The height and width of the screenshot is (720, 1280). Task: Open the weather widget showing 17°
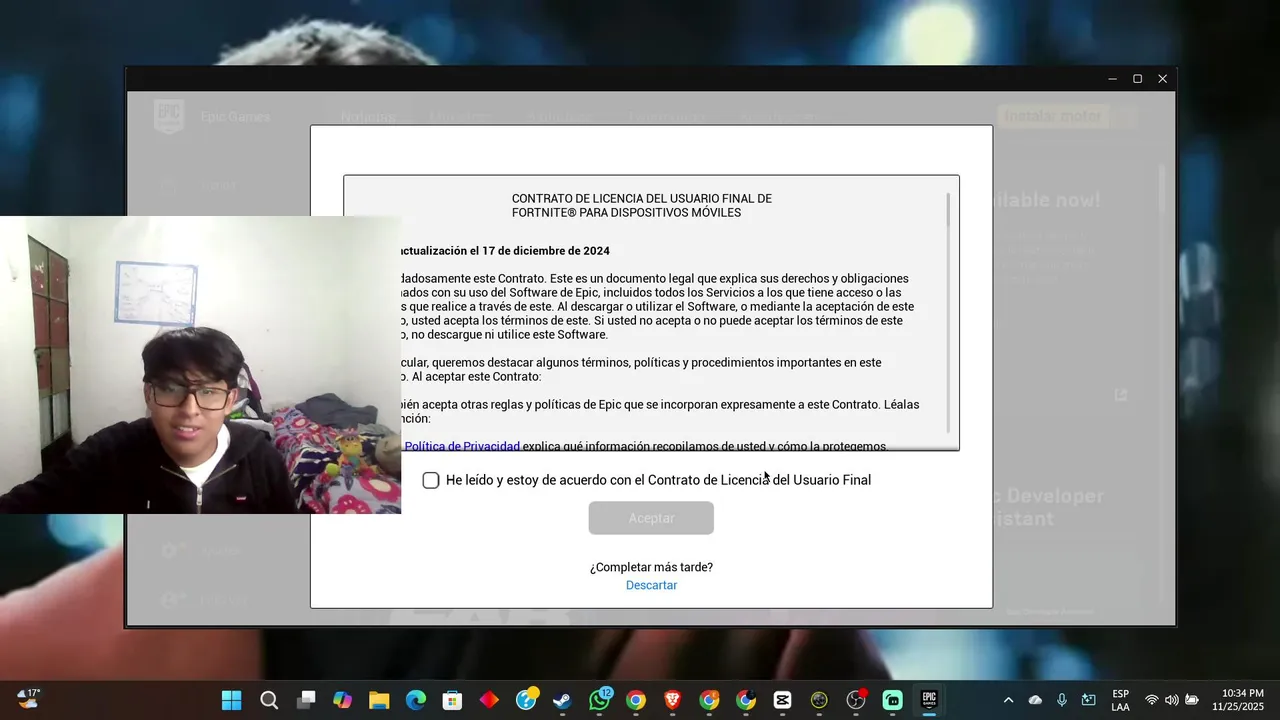coord(28,698)
